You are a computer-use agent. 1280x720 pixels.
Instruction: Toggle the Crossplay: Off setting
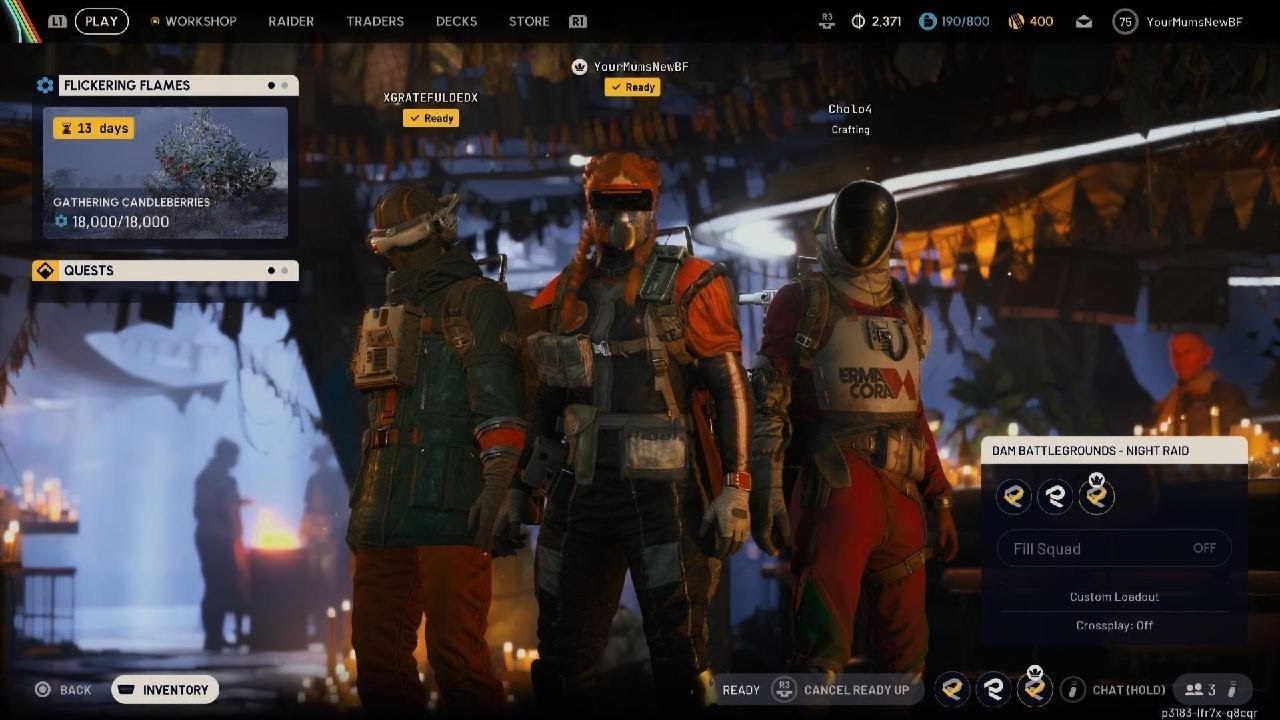[x=1114, y=626]
